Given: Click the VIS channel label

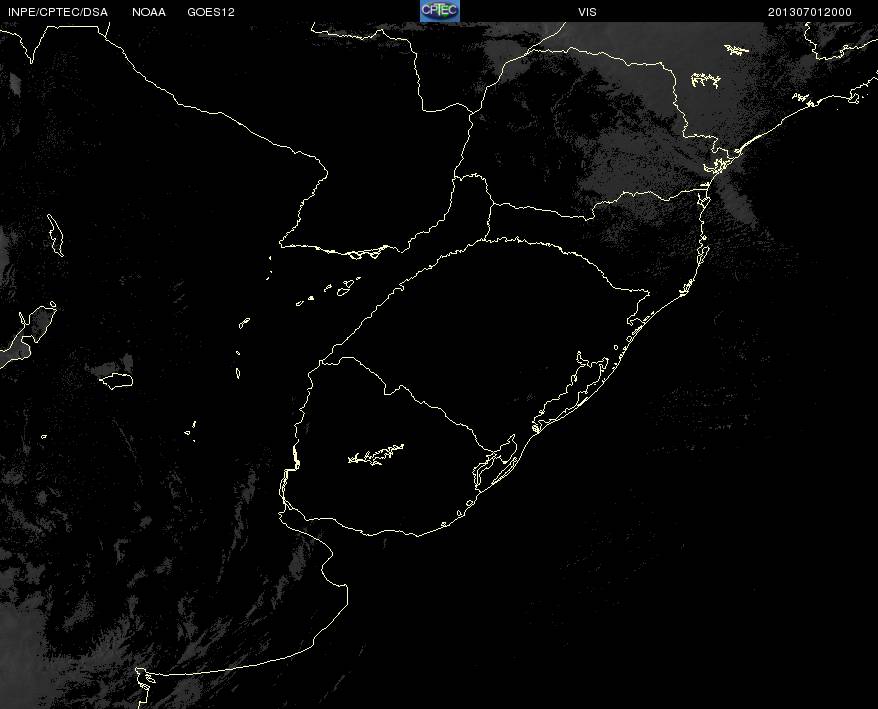Looking at the screenshot, I should [587, 12].
